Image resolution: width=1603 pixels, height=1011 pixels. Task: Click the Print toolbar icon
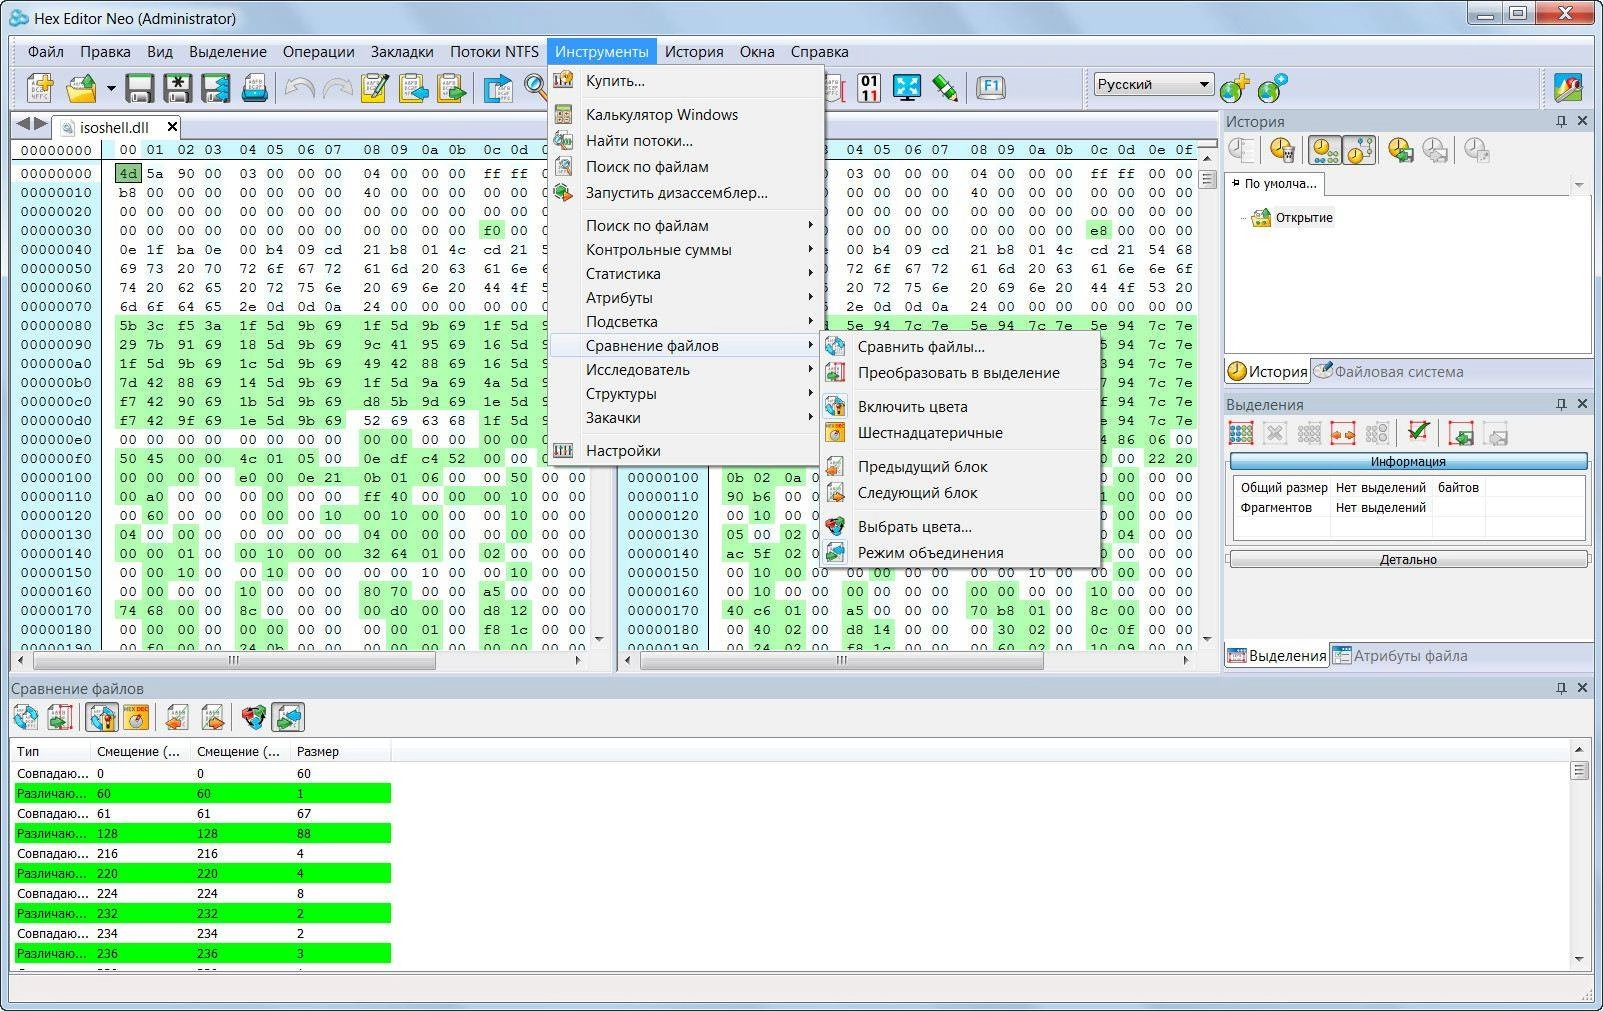click(255, 88)
